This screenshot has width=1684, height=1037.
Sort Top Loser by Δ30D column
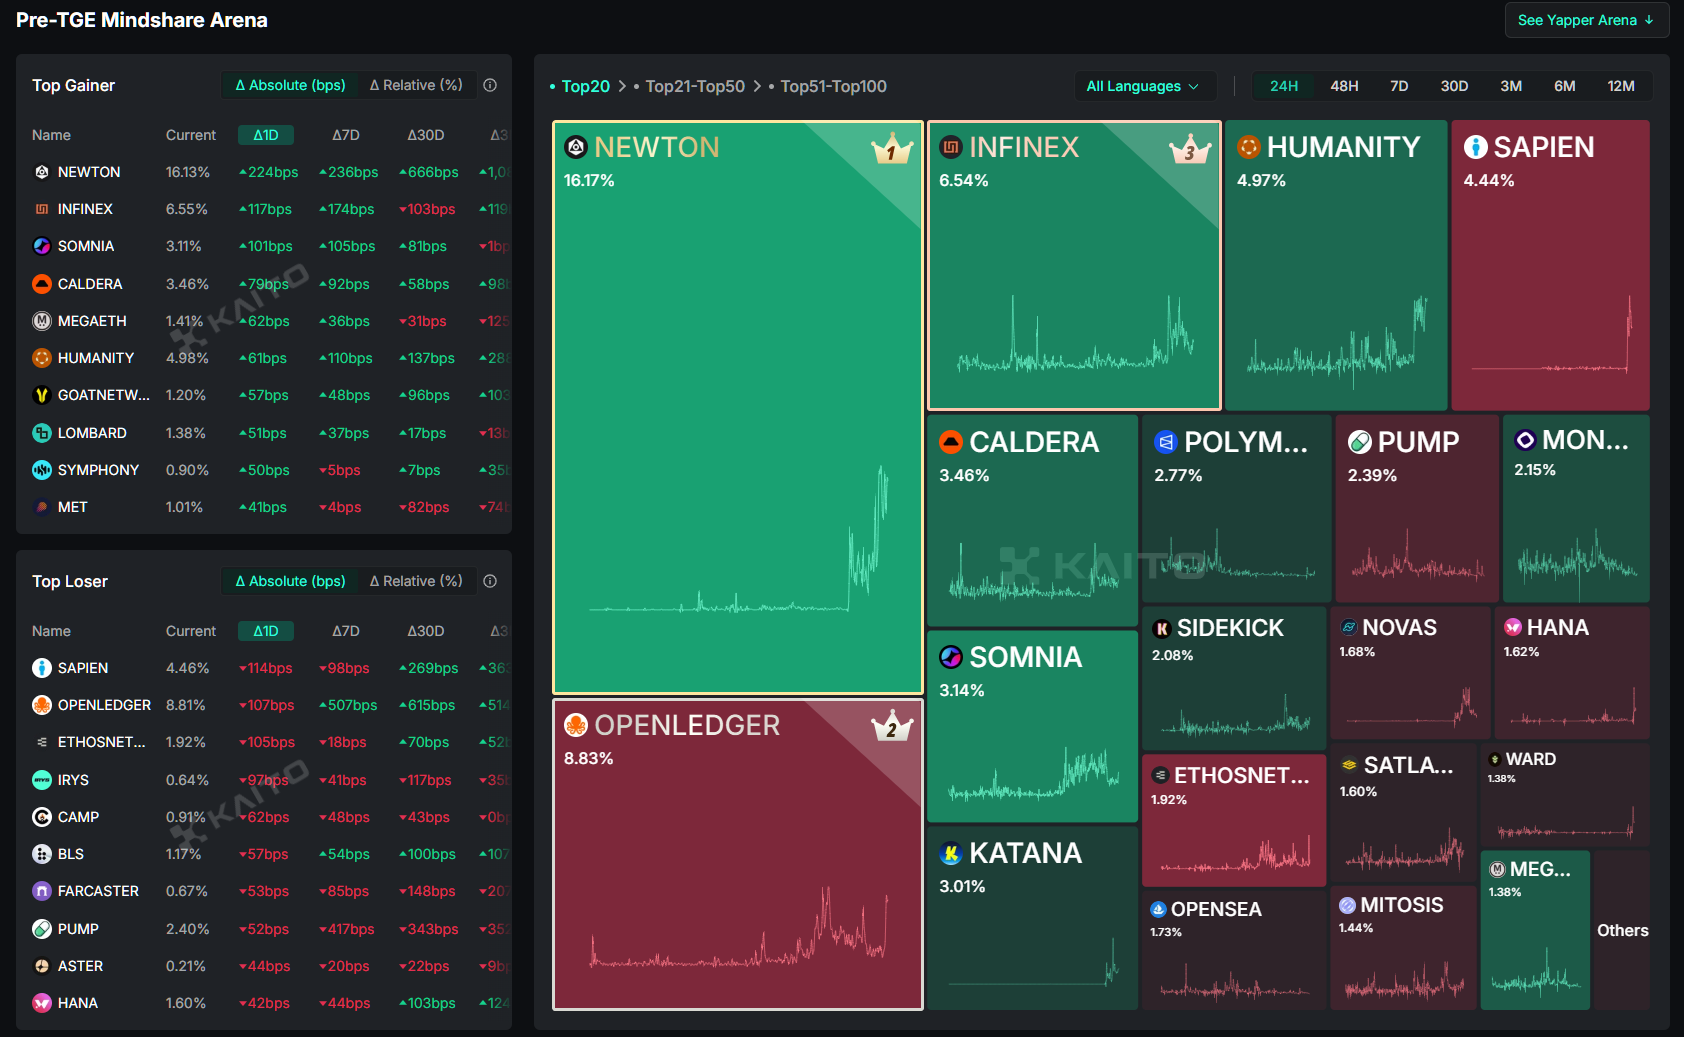click(x=426, y=631)
